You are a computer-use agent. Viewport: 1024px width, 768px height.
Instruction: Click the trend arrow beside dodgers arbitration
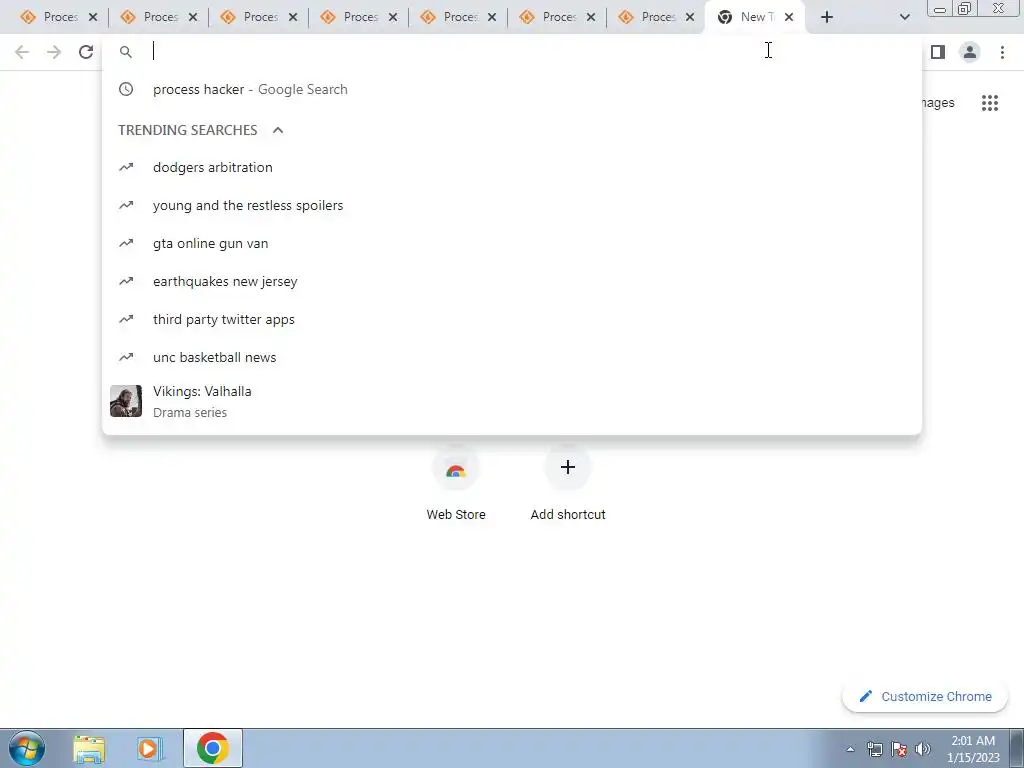click(126, 167)
